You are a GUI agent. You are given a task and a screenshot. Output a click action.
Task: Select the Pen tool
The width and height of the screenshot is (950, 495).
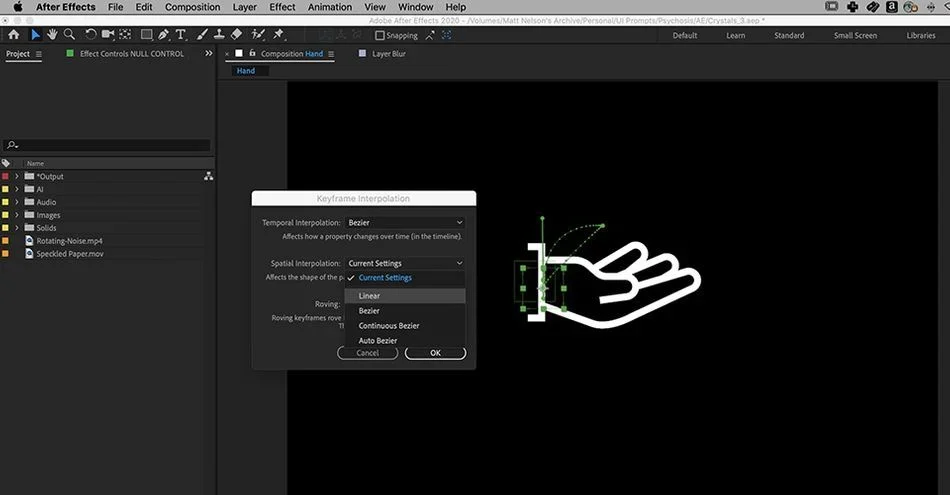tap(163, 35)
